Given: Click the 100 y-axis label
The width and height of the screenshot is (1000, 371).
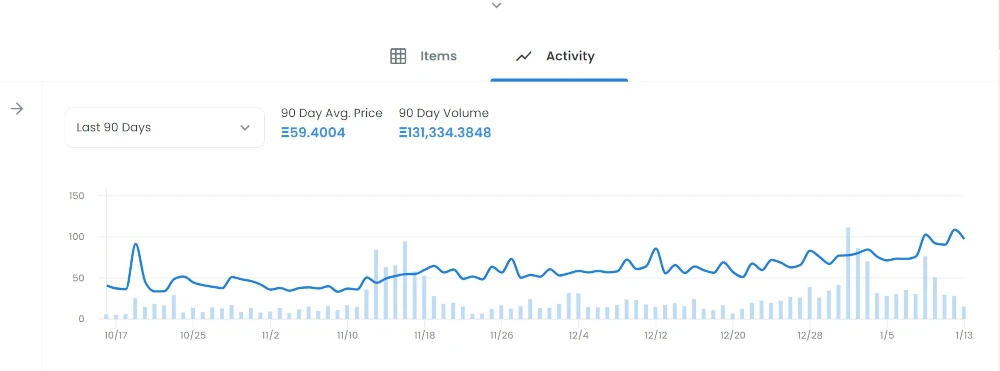Looking at the screenshot, I should (x=77, y=236).
